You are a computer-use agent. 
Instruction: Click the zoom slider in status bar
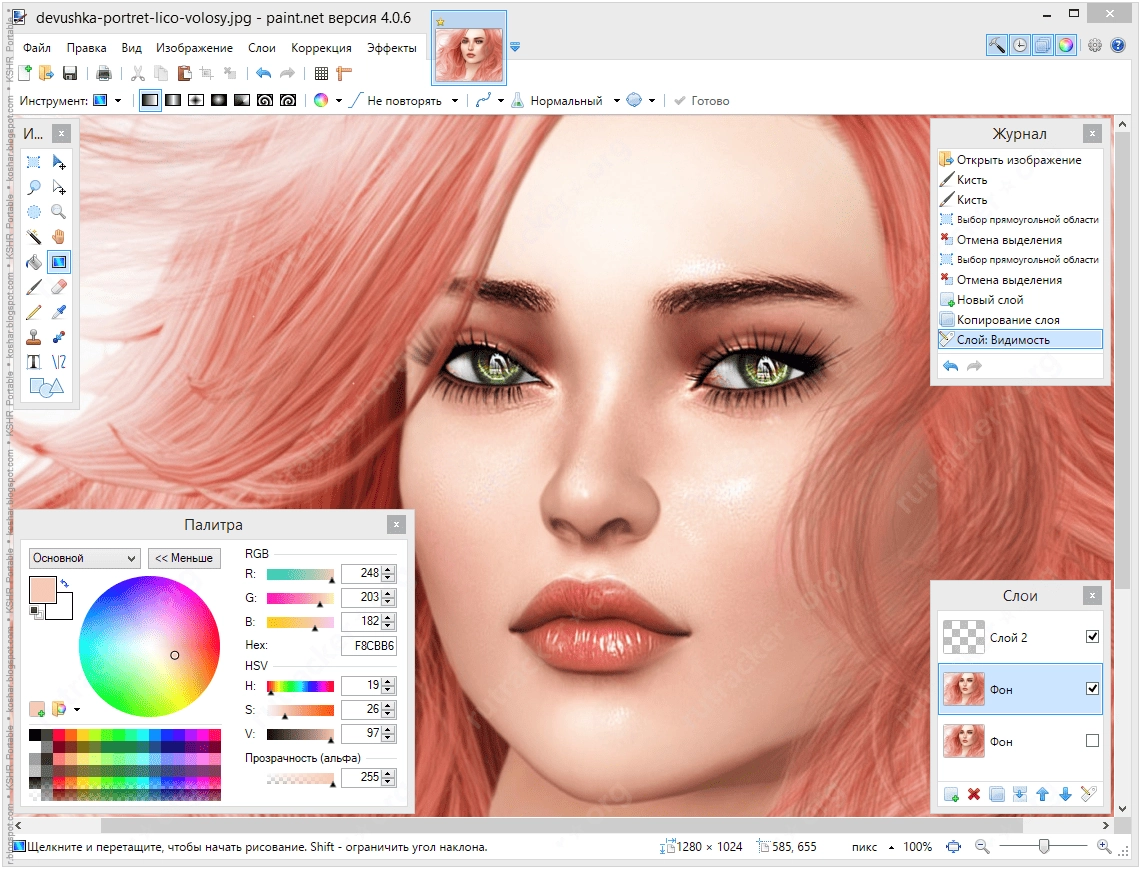tap(1043, 846)
